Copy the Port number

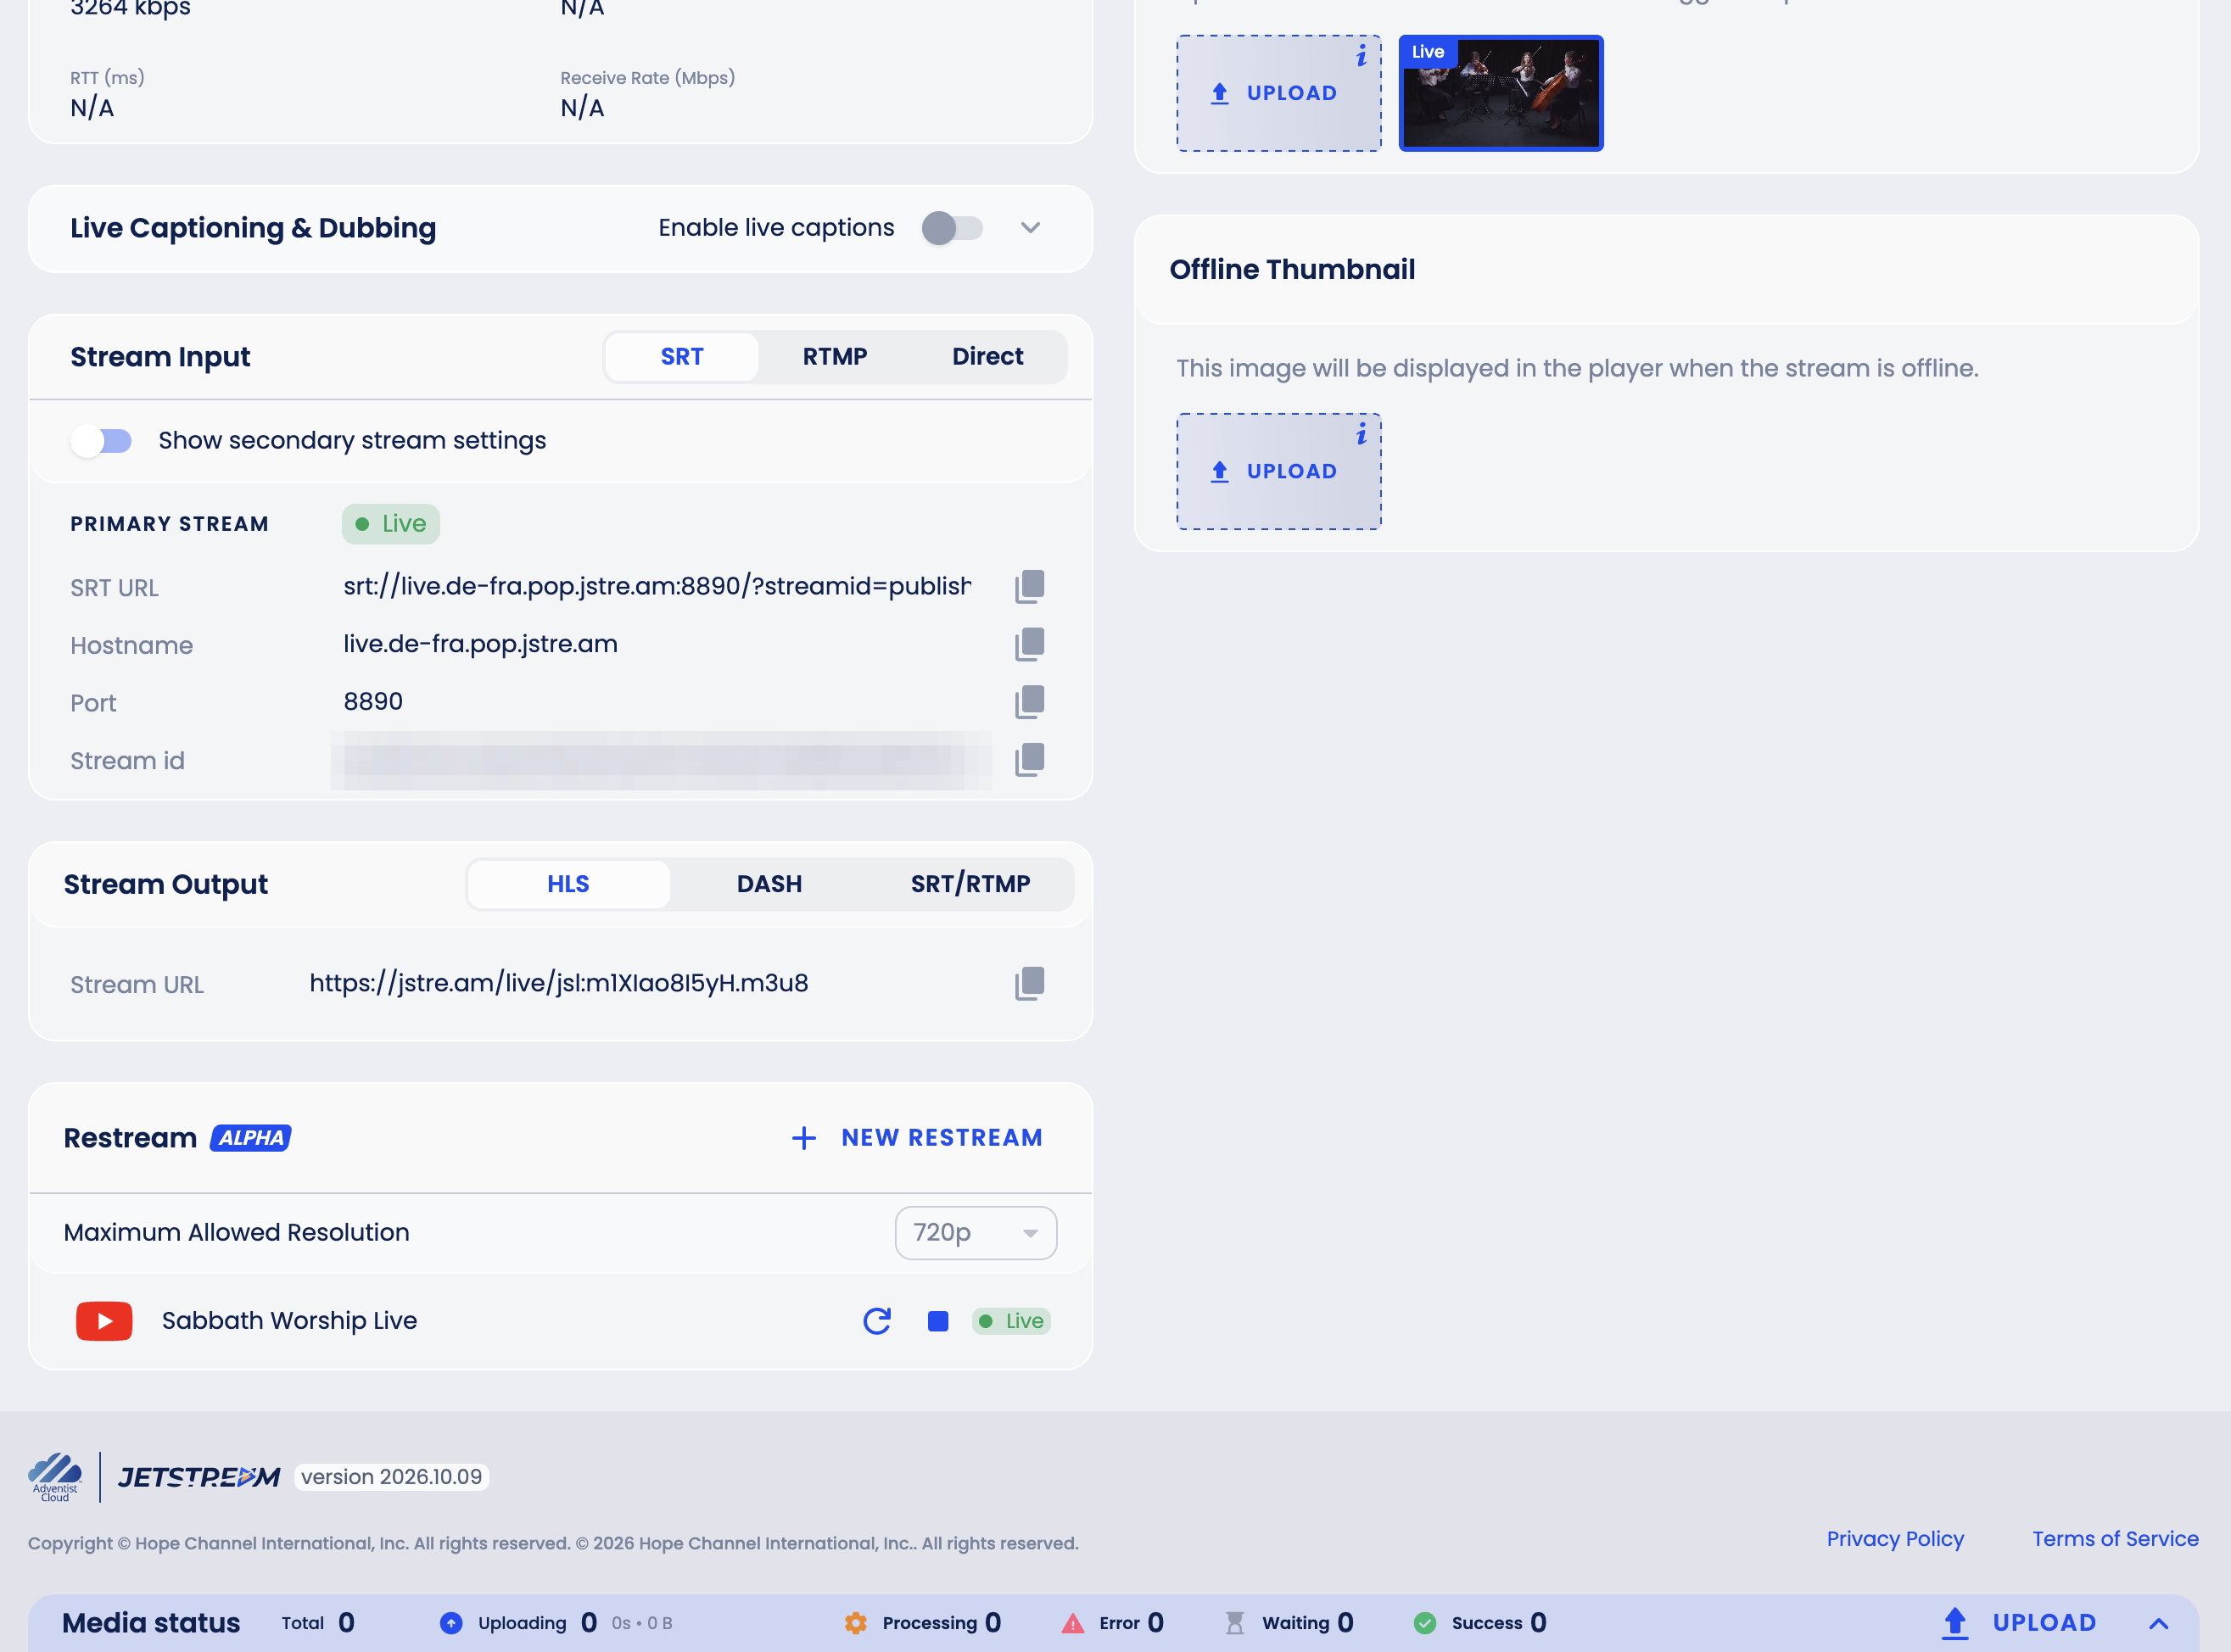pos(1029,702)
